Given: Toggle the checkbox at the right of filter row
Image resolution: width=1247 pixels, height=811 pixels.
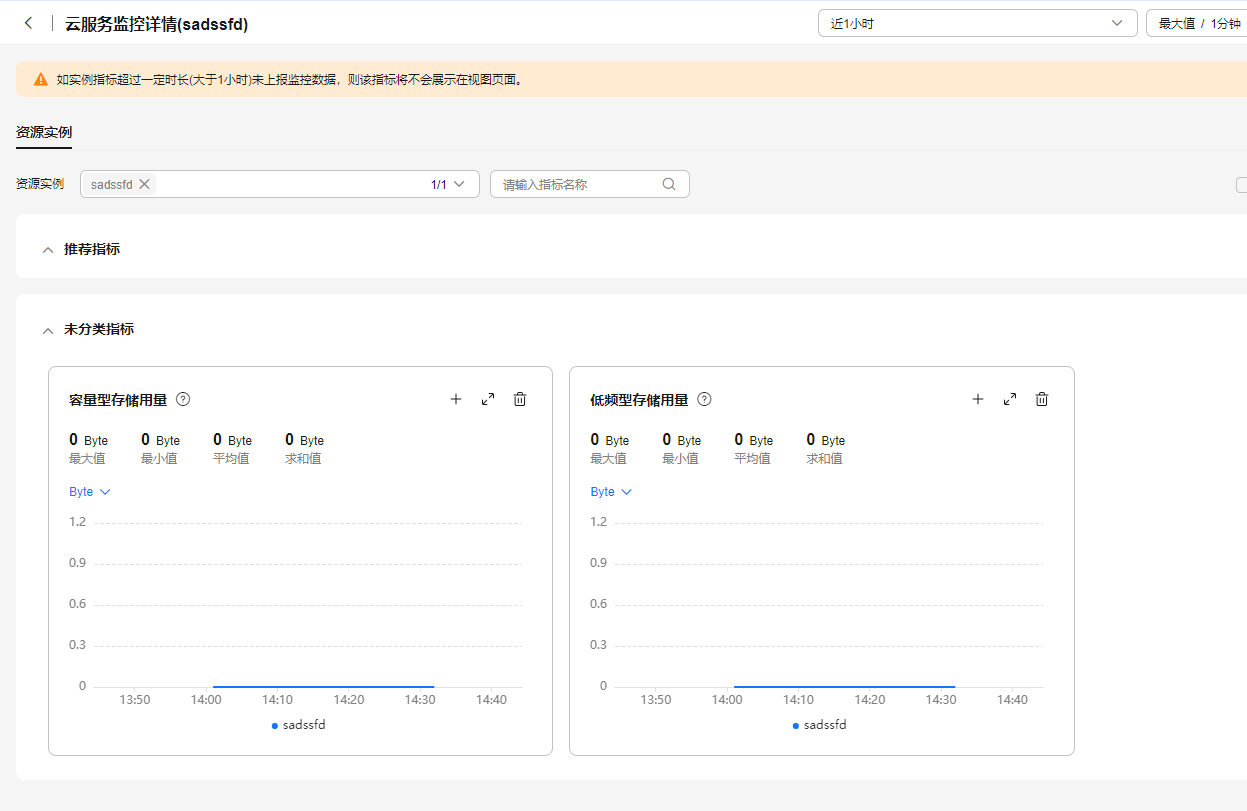Looking at the screenshot, I should point(1241,184).
